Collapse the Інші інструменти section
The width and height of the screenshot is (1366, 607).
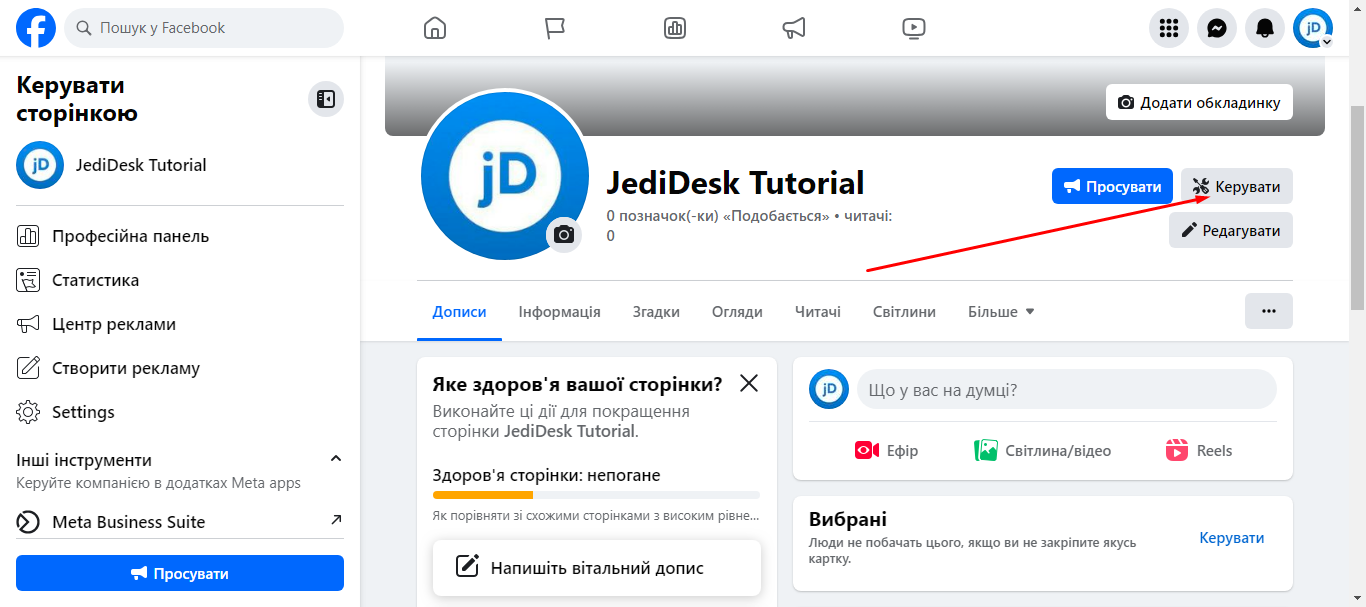coord(336,459)
